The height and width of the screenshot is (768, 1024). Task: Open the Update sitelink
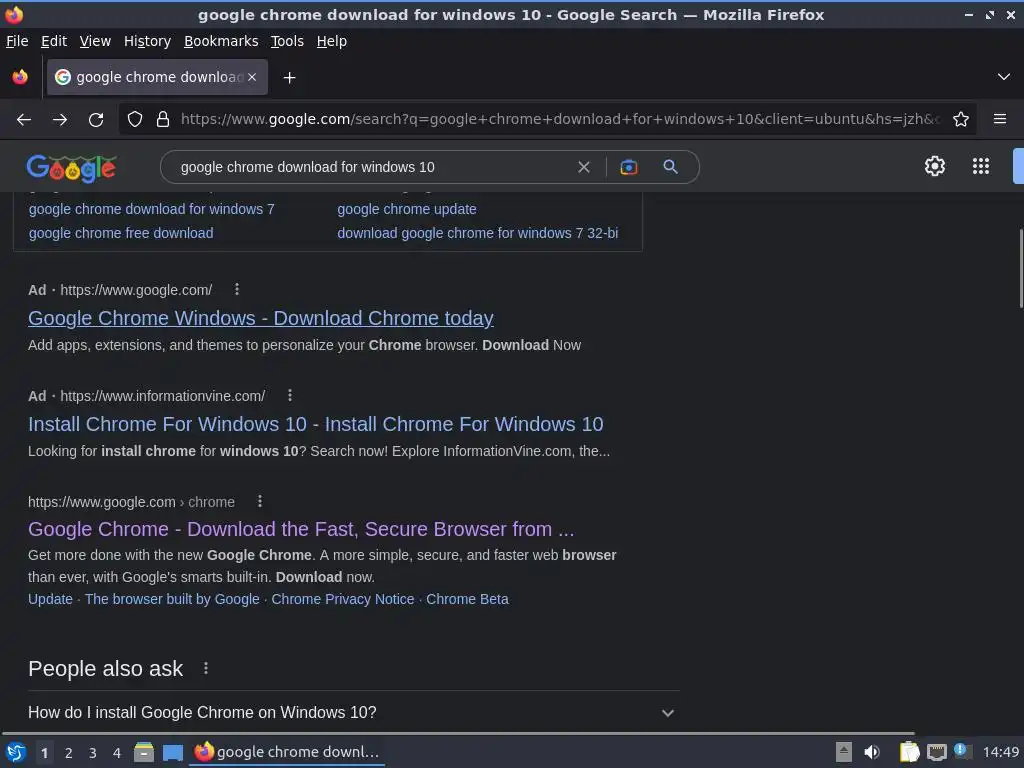tap(50, 599)
